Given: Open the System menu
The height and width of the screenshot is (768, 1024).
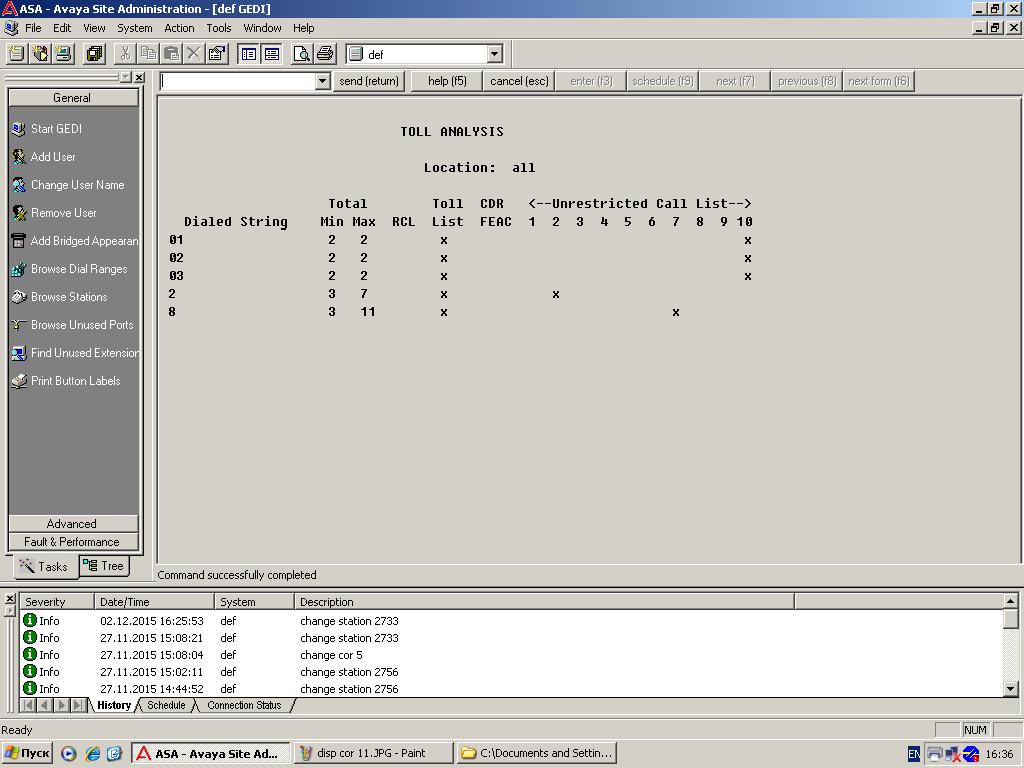Looking at the screenshot, I should click(x=135, y=28).
